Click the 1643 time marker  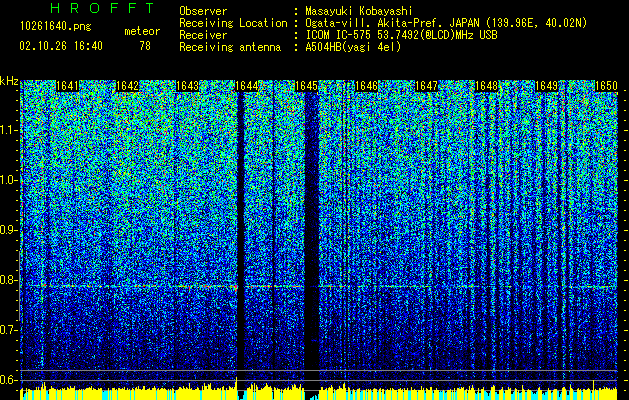pos(187,86)
